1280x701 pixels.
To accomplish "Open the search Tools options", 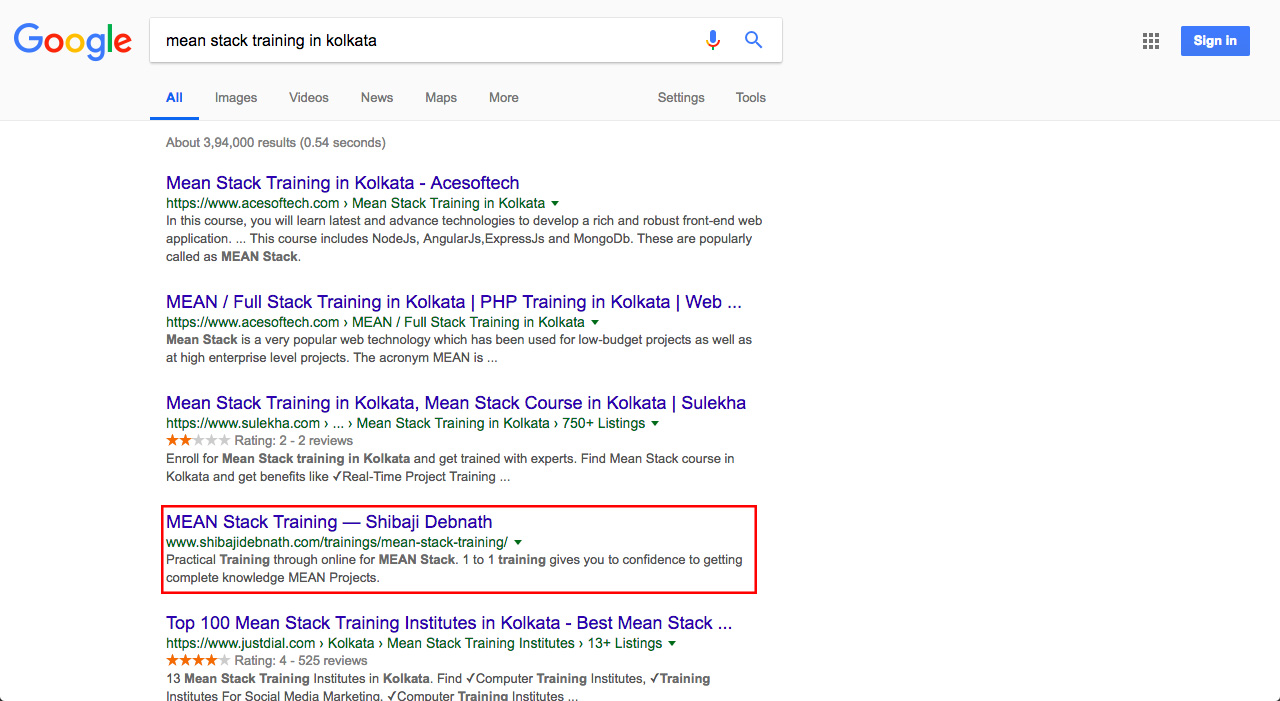I will coord(751,98).
